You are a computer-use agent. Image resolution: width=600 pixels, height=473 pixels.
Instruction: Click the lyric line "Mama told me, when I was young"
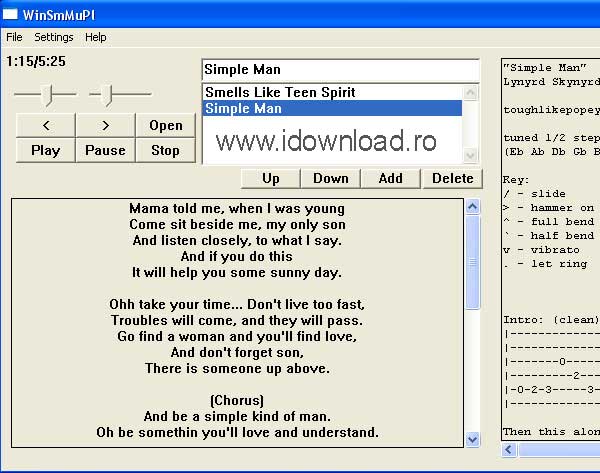pos(237,209)
